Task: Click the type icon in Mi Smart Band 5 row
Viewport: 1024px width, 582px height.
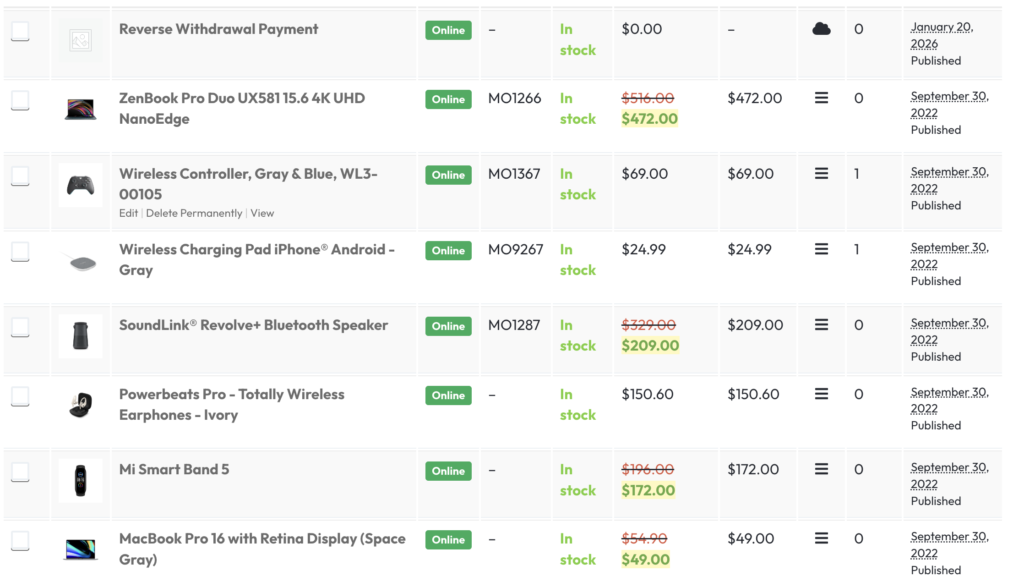Action: coord(821,469)
